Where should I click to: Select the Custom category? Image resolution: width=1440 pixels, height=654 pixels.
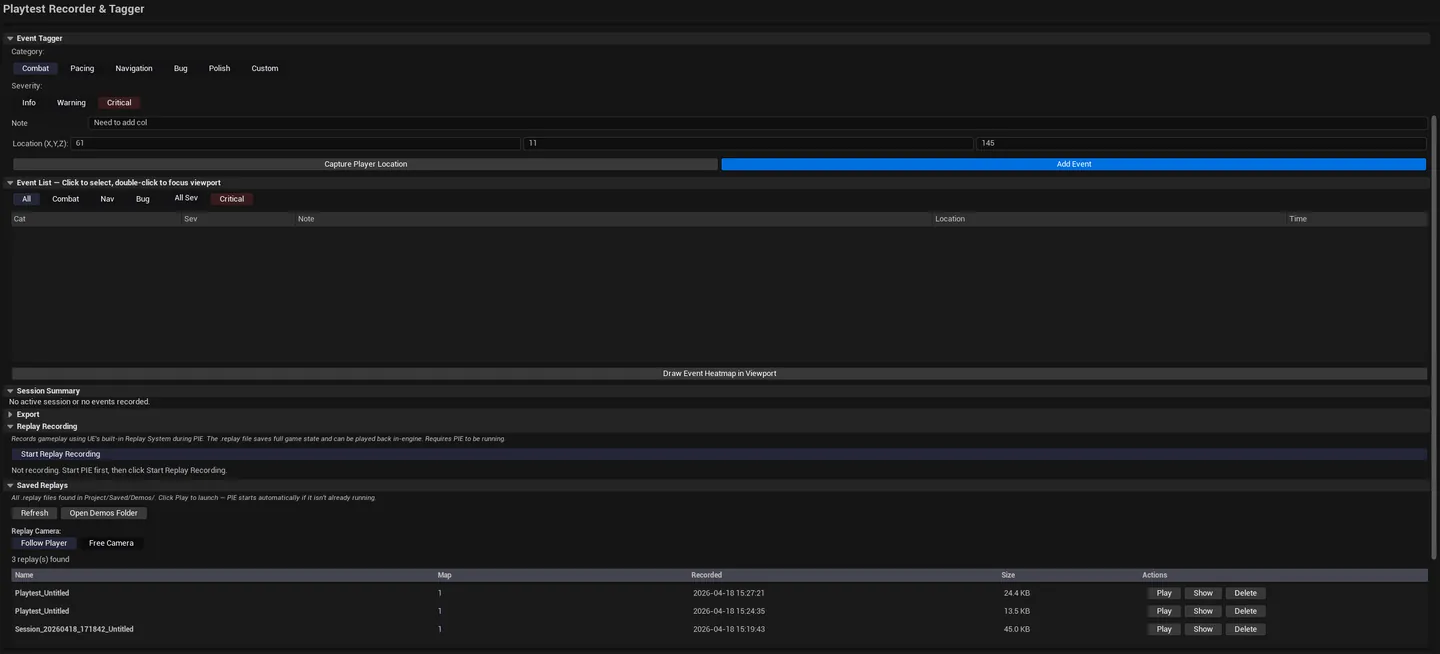[x=265, y=68]
